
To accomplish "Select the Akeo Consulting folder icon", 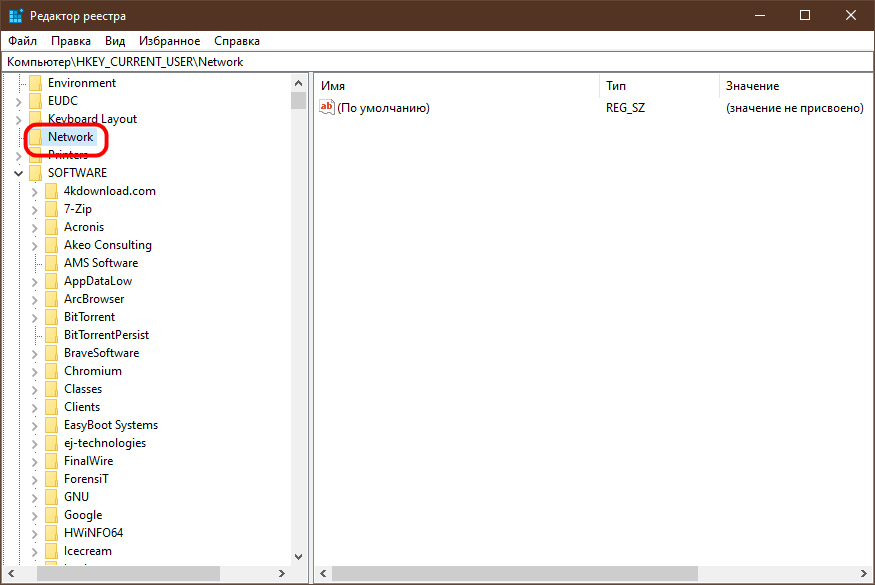I will pyautogui.click(x=51, y=245).
